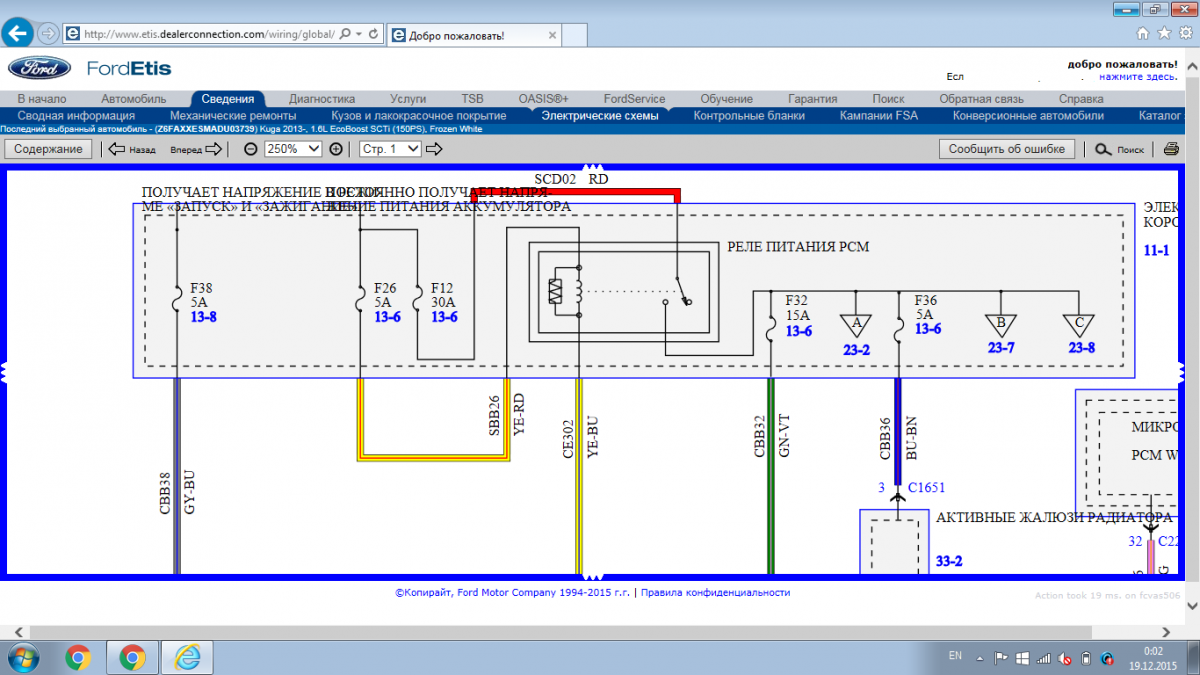1200x675 pixels.
Task: Open the Правила конфиденциальности link
Action: point(715,592)
